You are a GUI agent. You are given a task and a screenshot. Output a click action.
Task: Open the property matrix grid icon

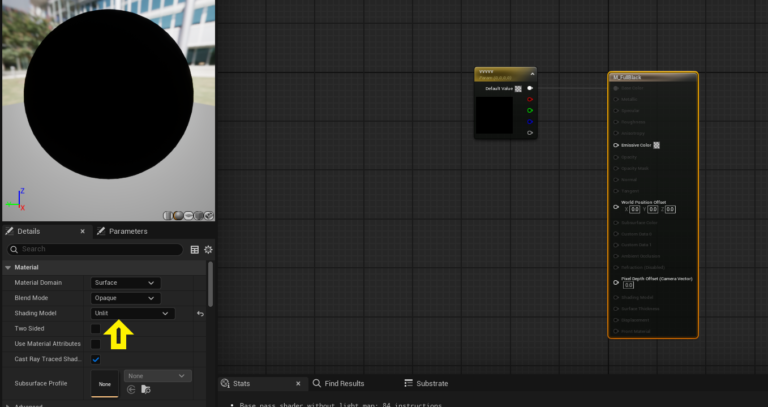coord(194,249)
